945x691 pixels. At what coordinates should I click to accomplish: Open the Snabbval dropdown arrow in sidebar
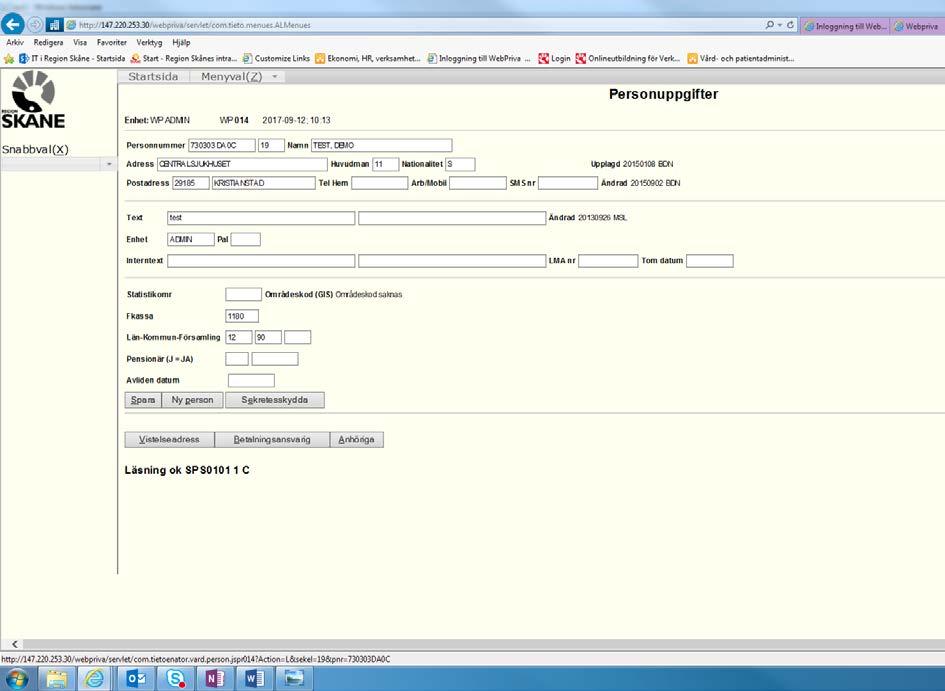pos(109,164)
